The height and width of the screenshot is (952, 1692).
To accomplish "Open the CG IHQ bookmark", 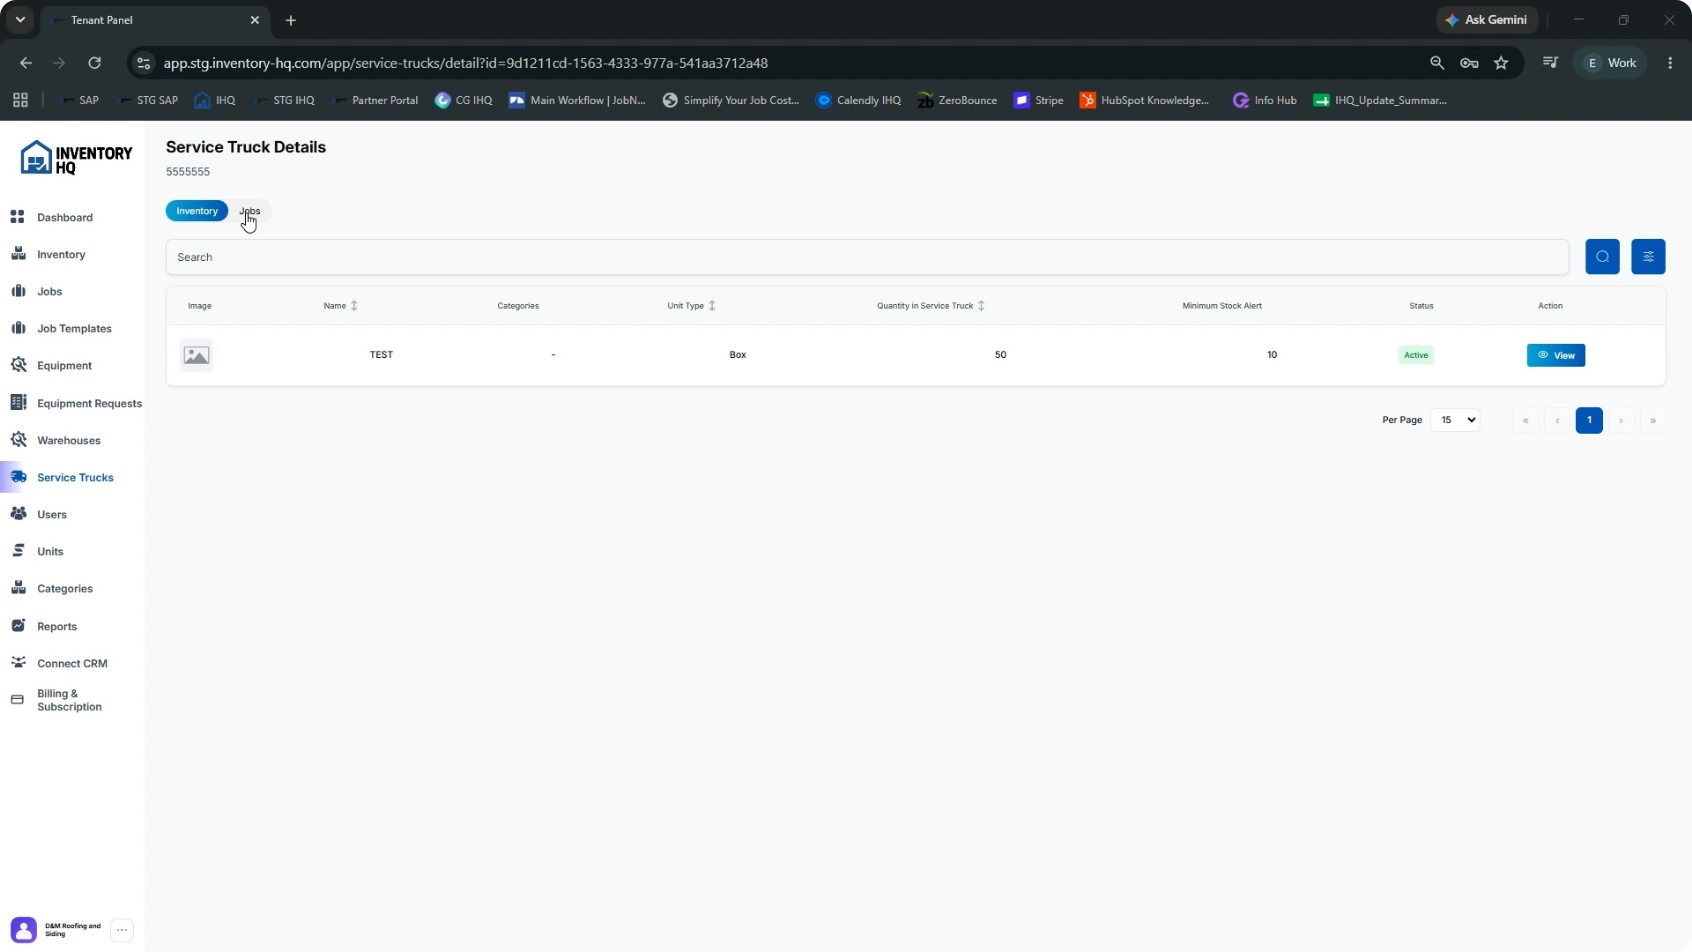I will [x=464, y=100].
